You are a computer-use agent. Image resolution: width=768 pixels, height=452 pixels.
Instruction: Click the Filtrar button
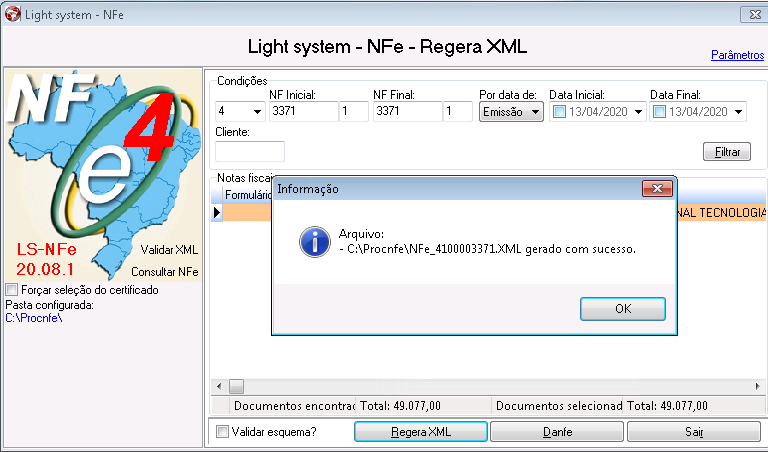727,151
